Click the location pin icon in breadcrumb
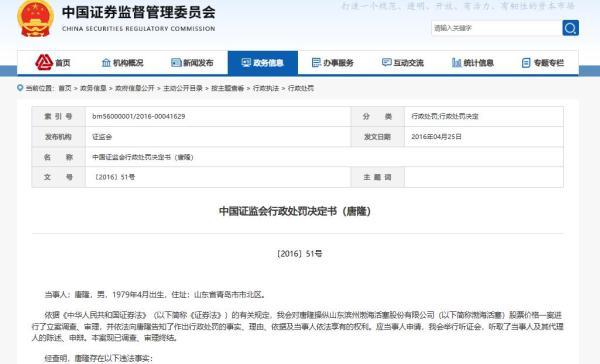The image size is (600, 364). click(x=20, y=88)
